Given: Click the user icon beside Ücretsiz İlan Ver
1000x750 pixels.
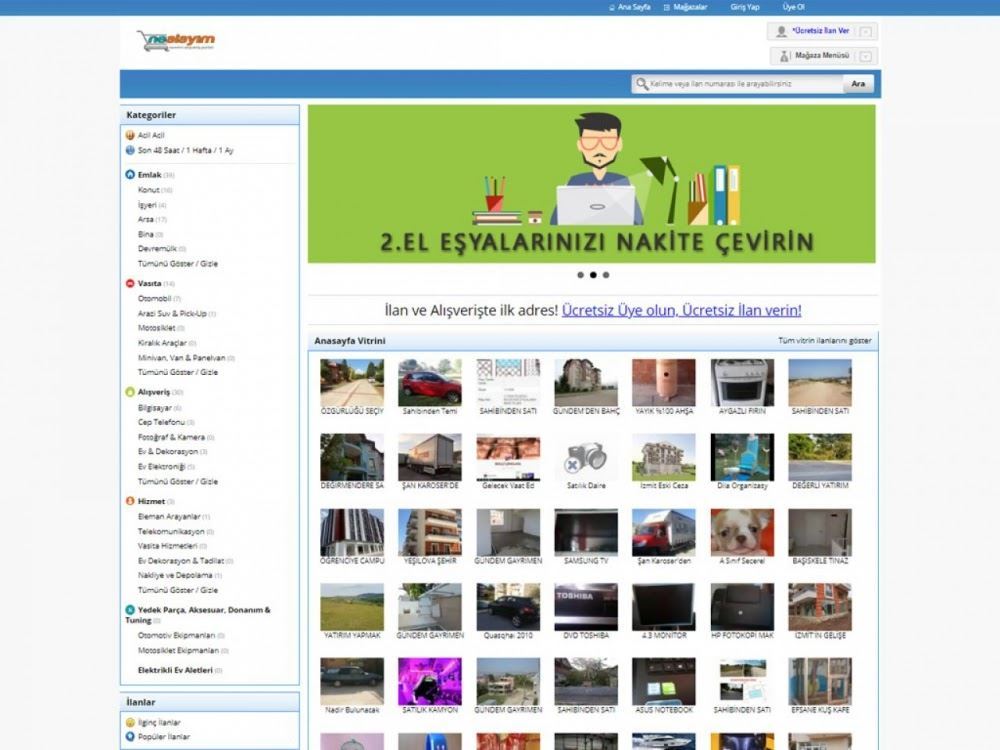Looking at the screenshot, I should (x=781, y=31).
